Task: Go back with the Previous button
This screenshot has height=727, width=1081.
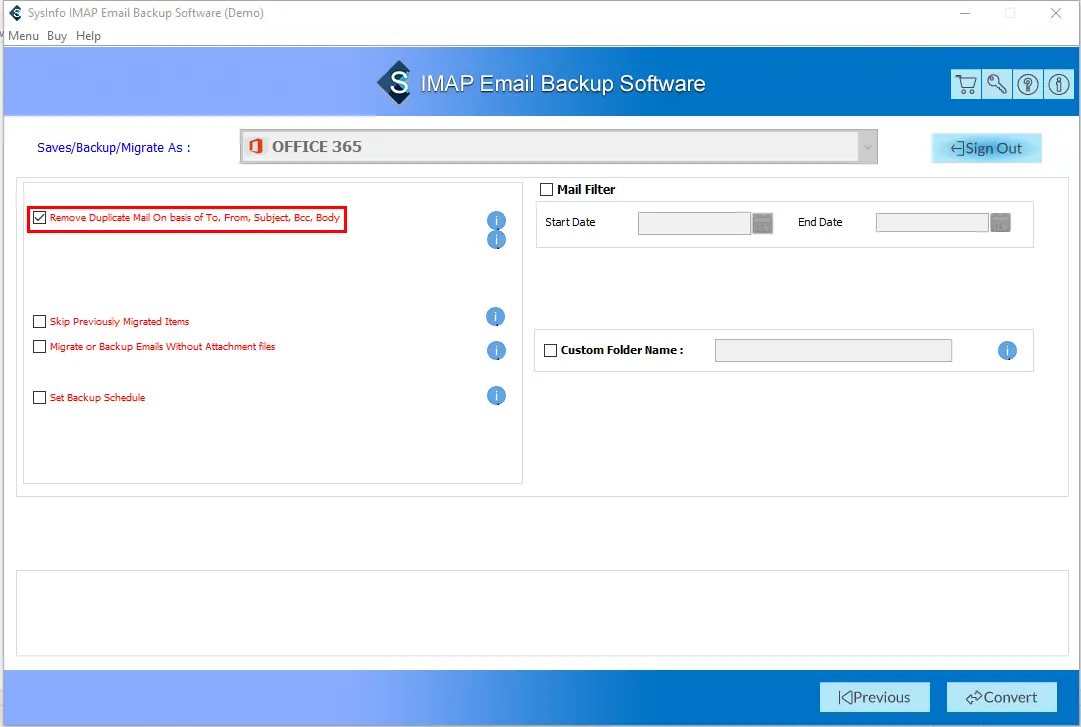Action: (x=875, y=697)
